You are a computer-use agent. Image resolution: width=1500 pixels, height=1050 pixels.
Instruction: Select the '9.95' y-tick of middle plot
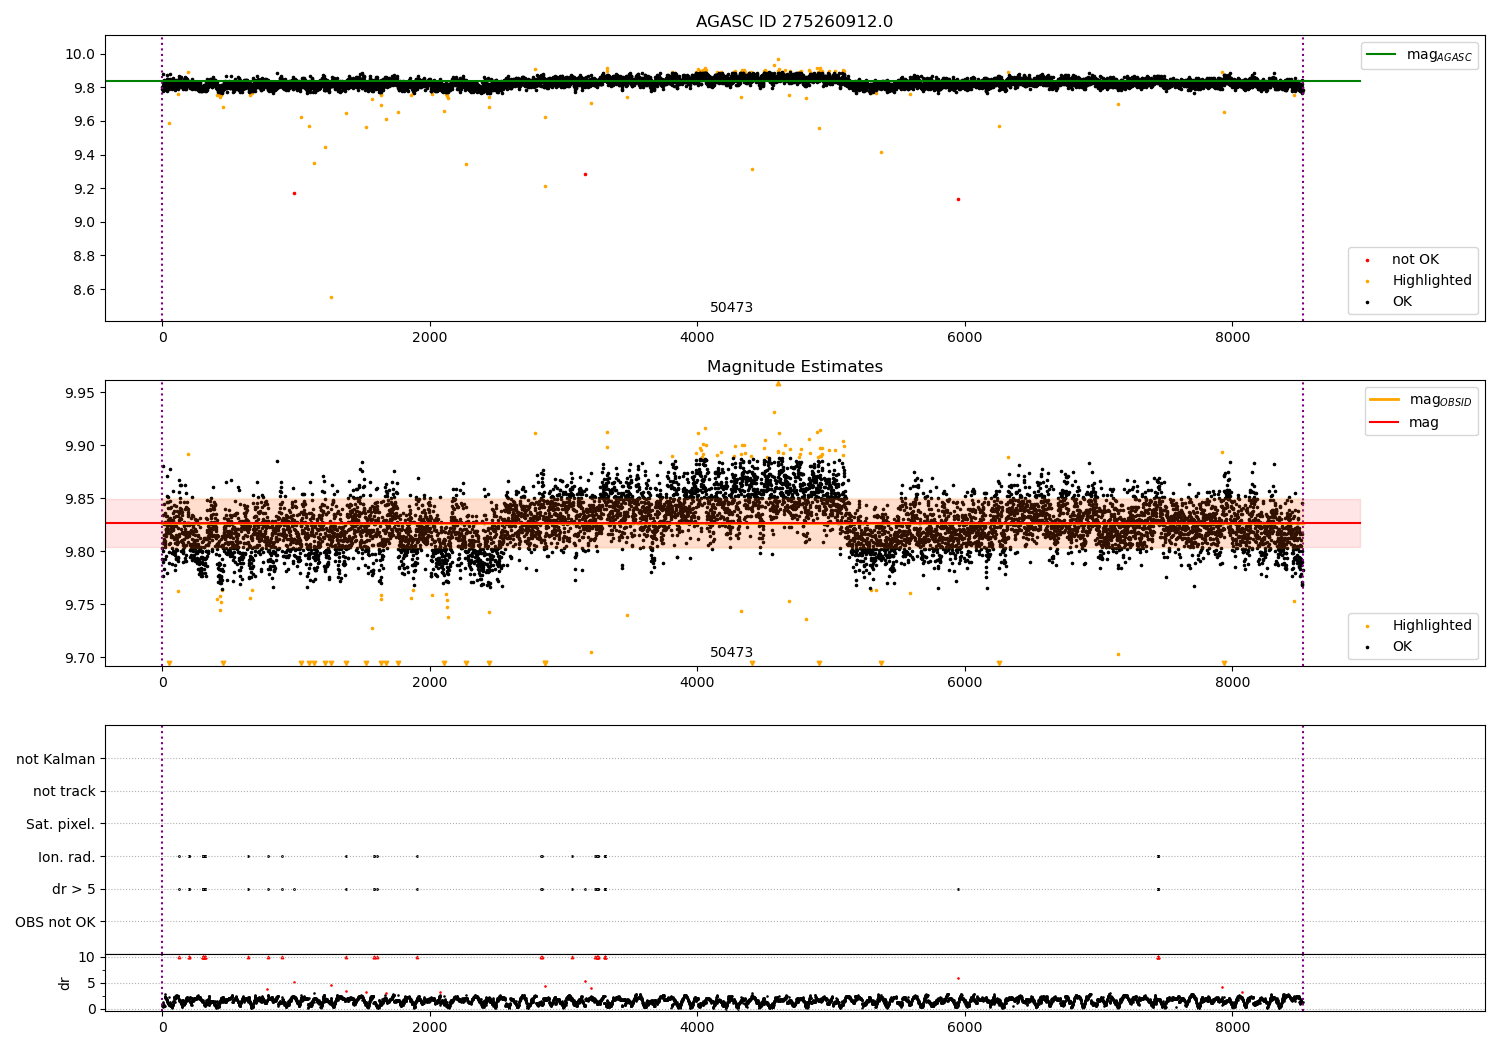[x=80, y=393]
